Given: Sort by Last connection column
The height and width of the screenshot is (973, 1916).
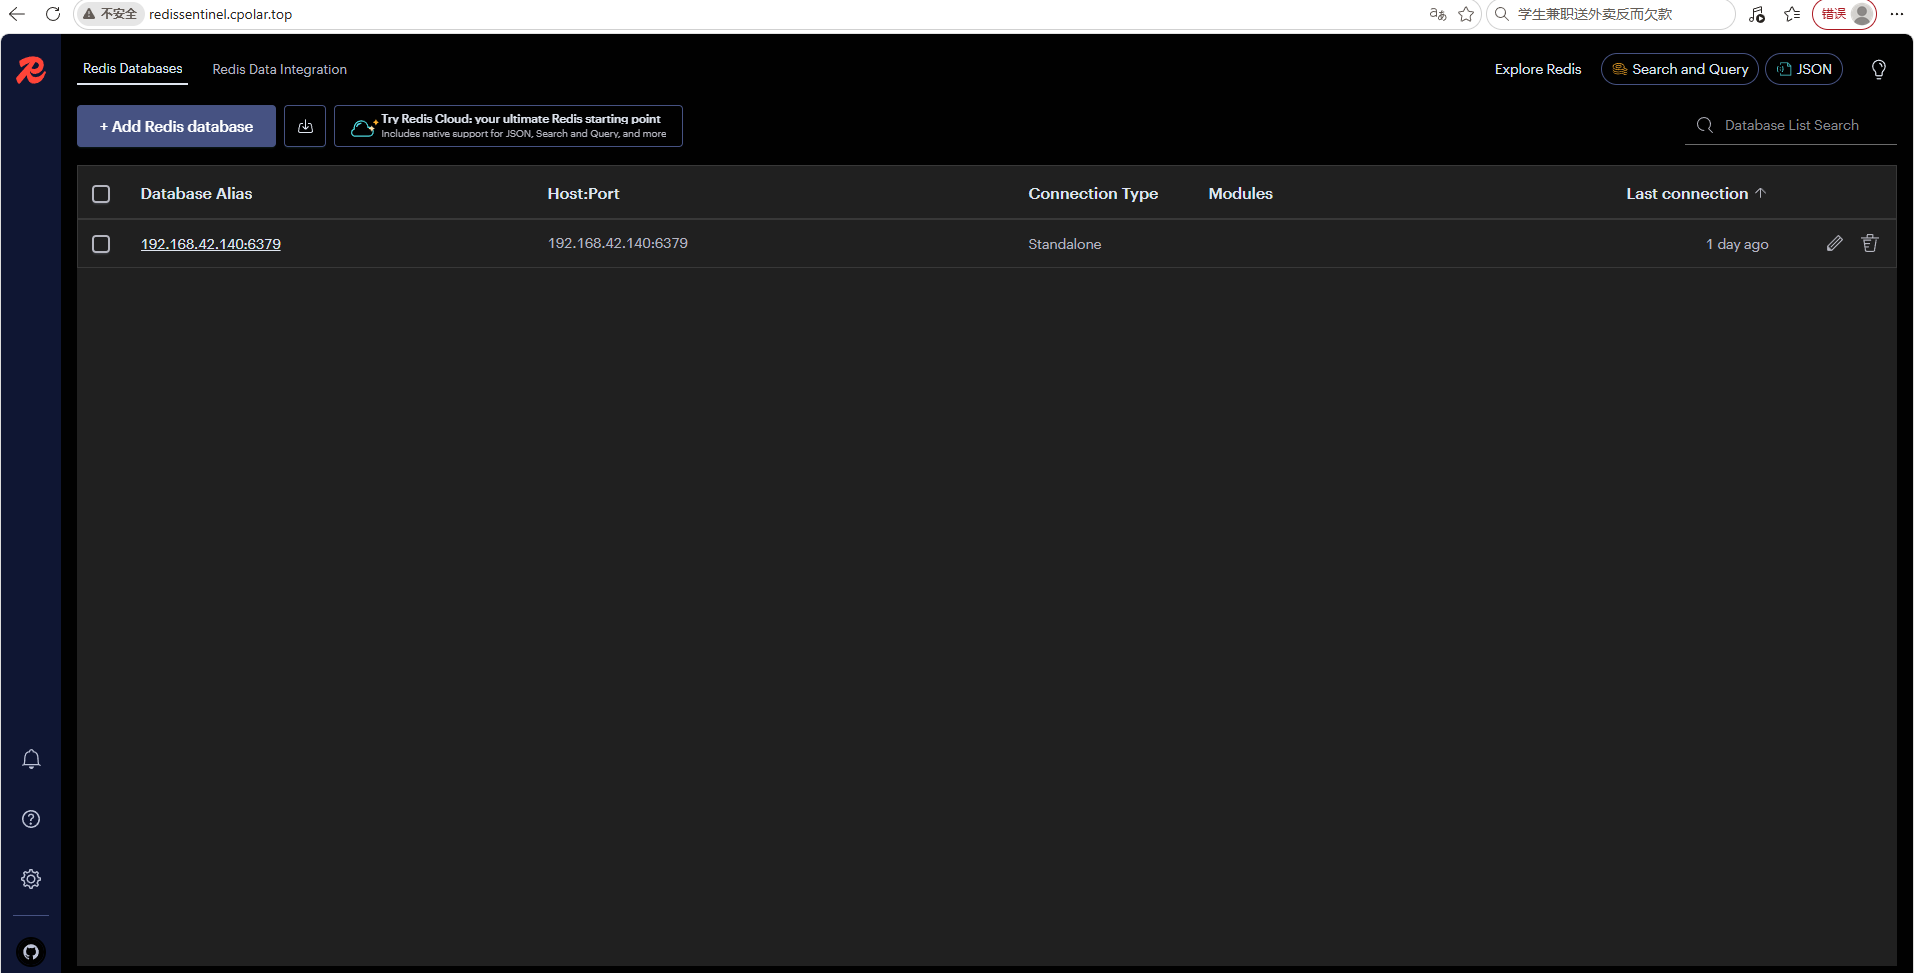Looking at the screenshot, I should tap(1696, 194).
